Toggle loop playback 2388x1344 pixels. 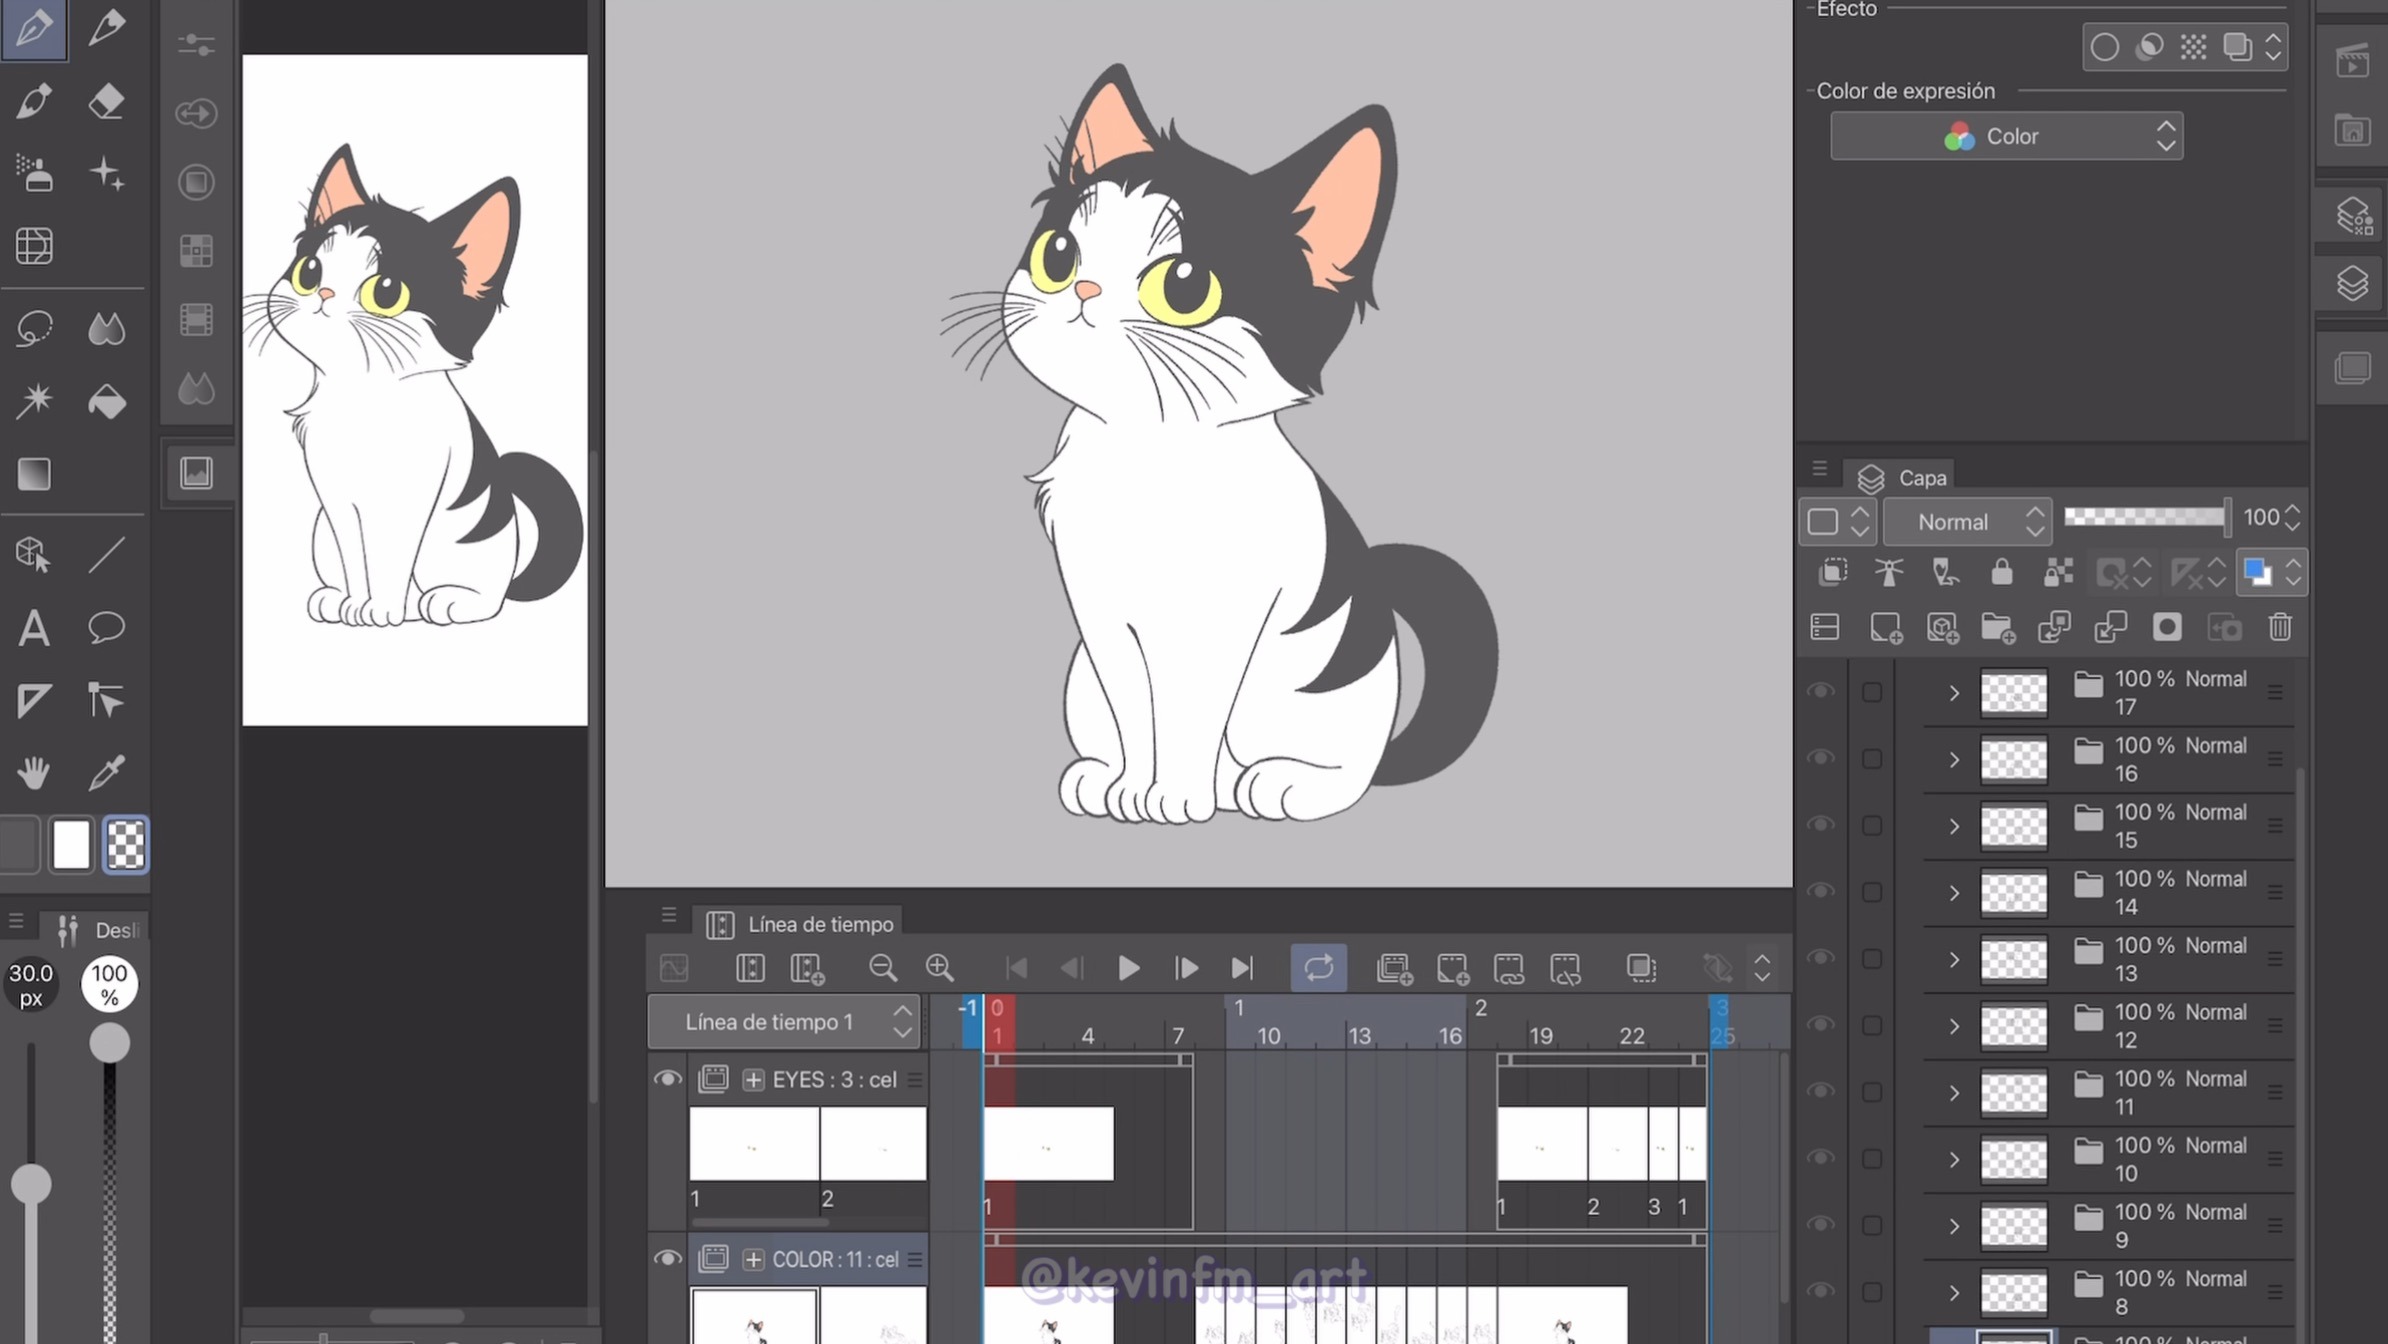pos(1318,967)
